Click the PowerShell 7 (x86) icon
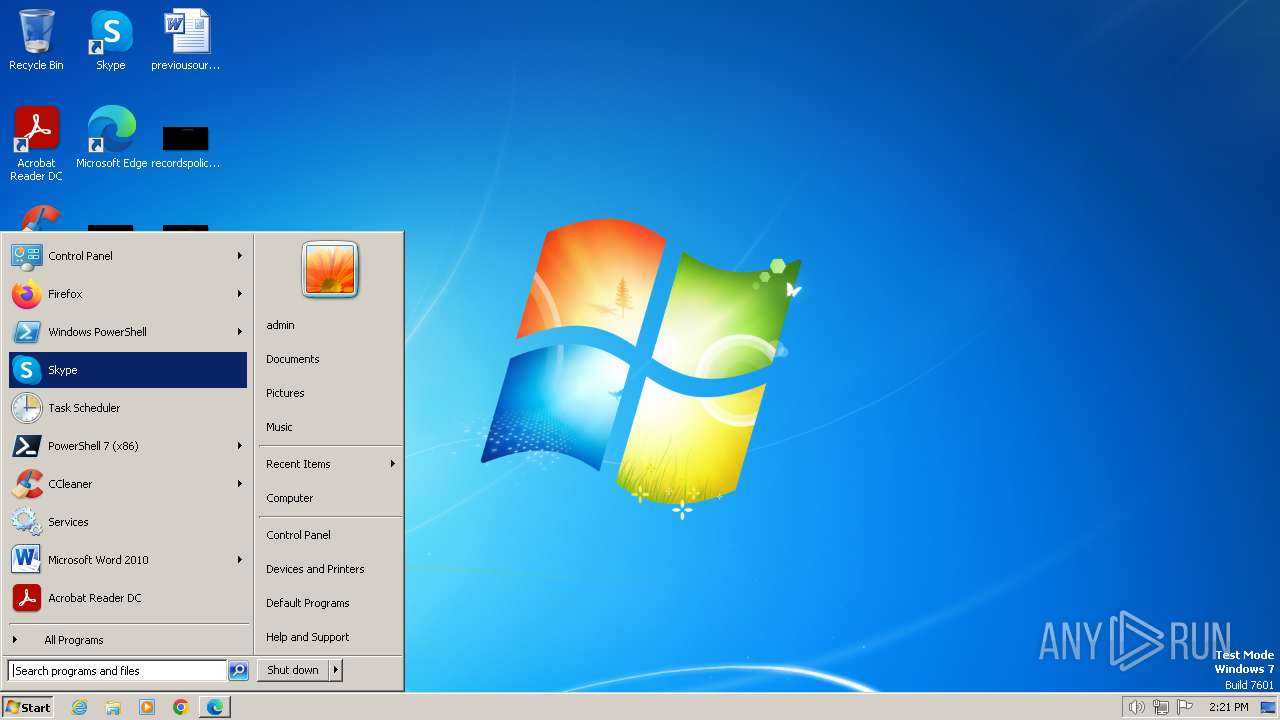Viewport: 1280px width, 720px height. (26, 446)
